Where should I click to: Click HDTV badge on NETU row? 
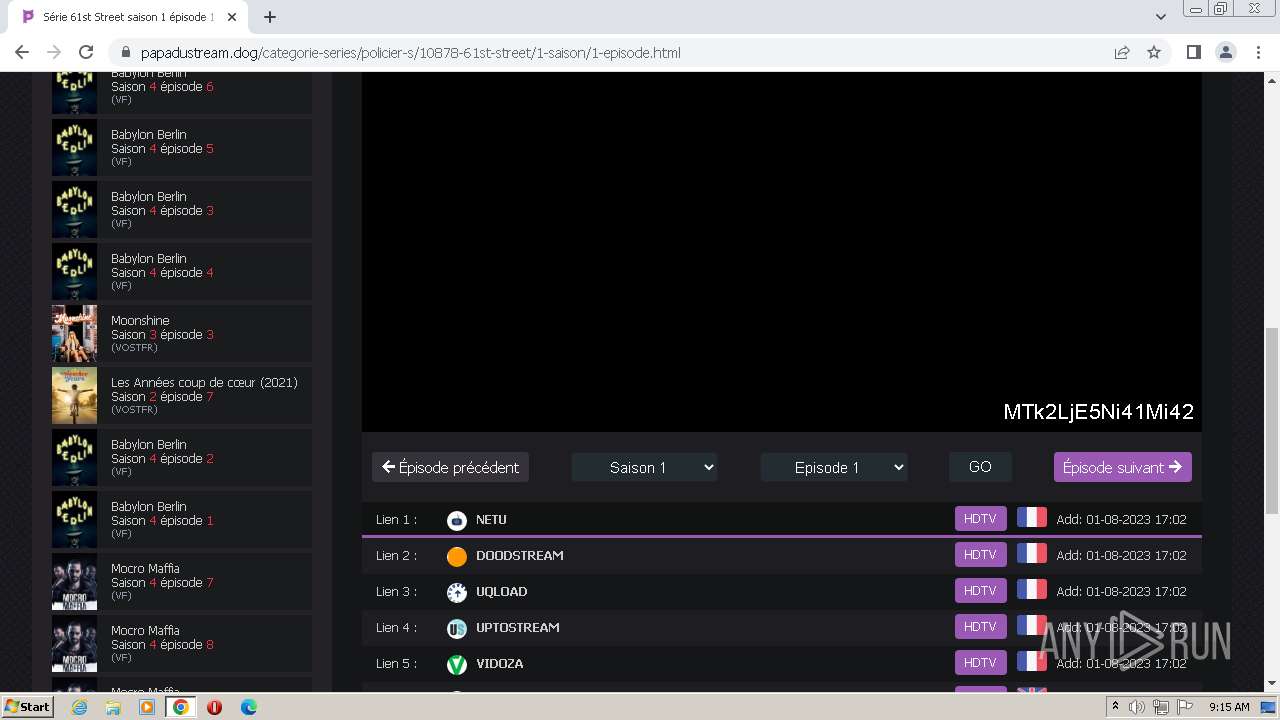pos(980,518)
